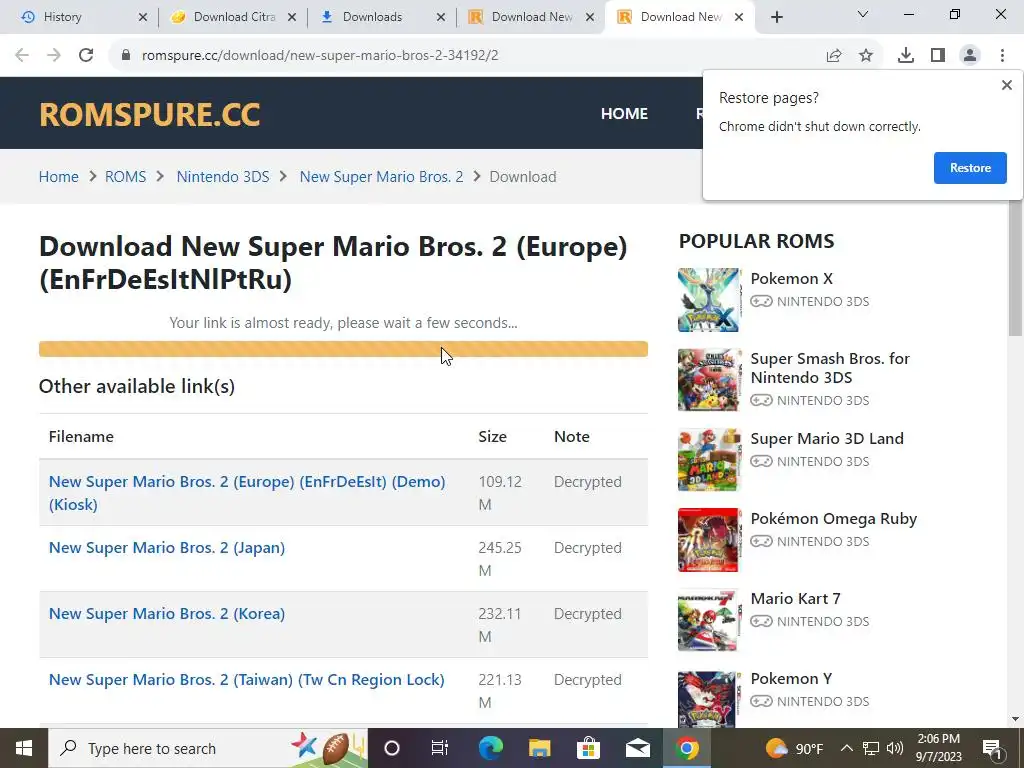1024x768 pixels.
Task: Click the browser back arrow
Action: click(22, 55)
